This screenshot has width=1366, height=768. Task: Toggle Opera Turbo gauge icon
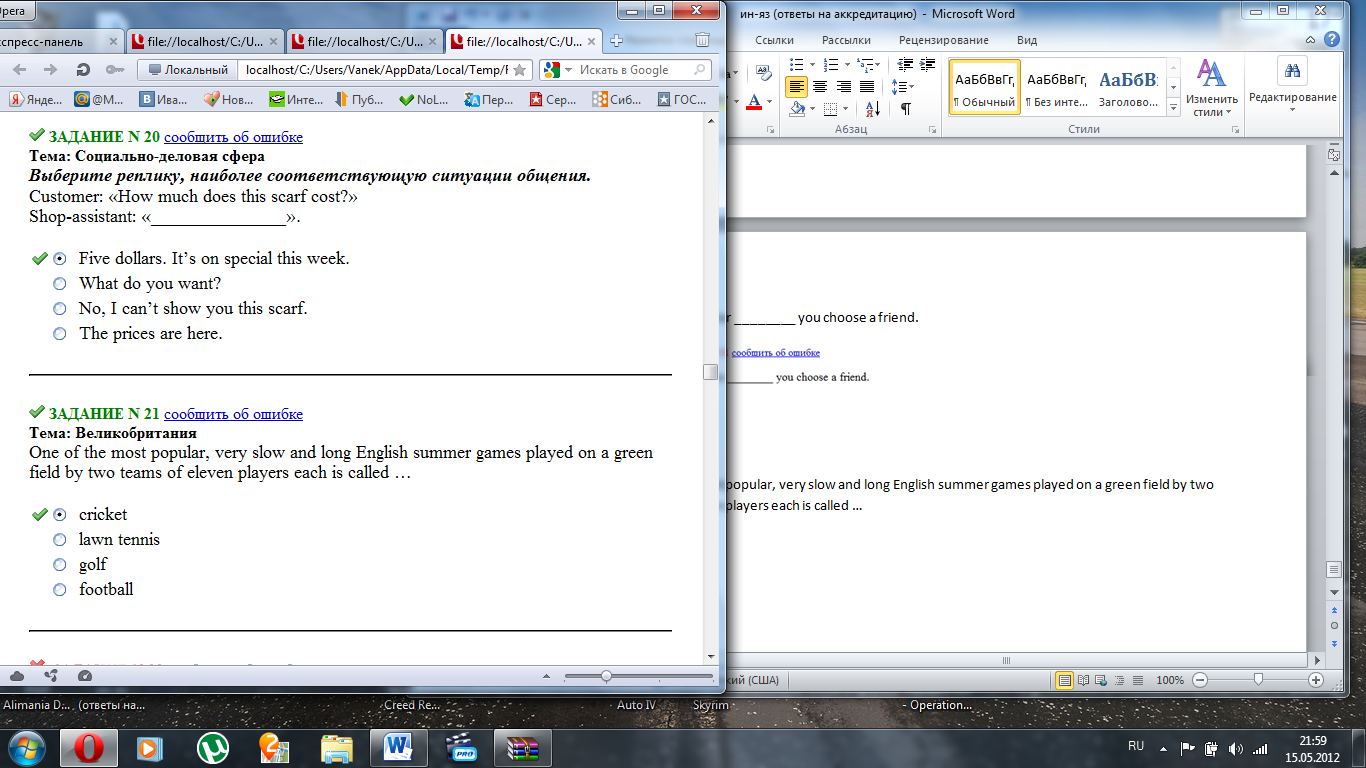click(84, 677)
